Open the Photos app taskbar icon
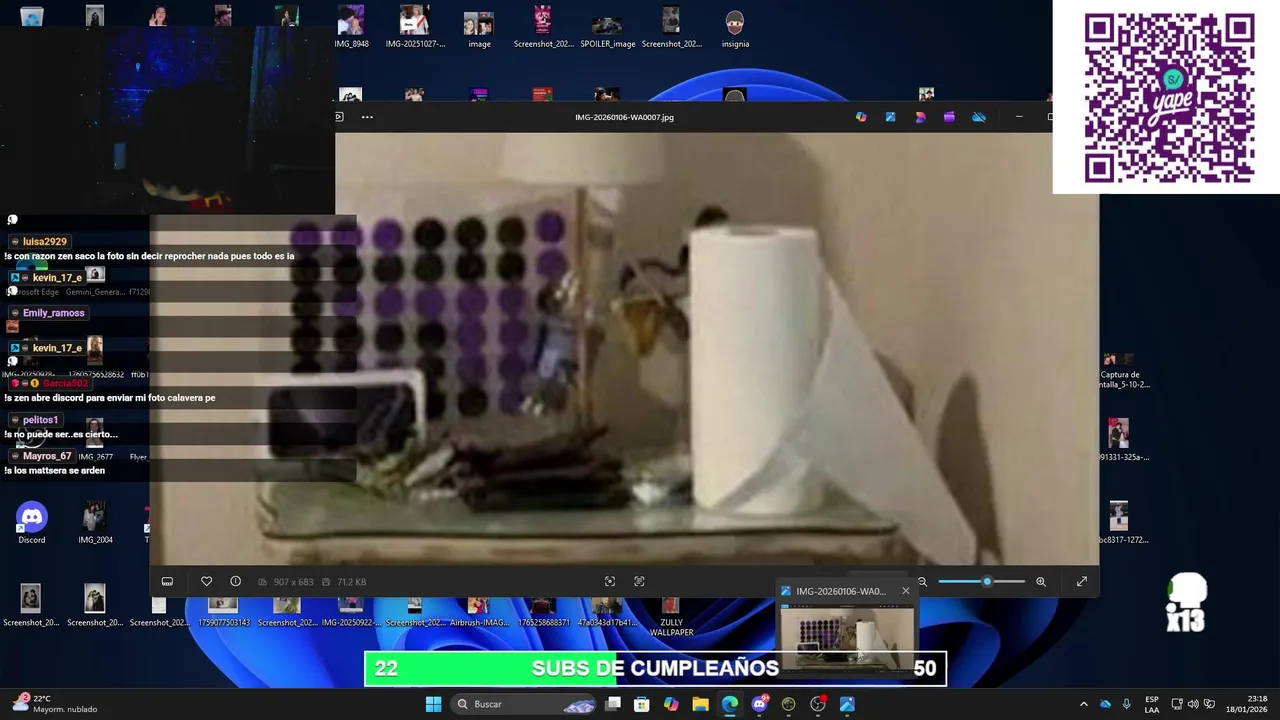This screenshot has width=1280, height=720. (847, 704)
